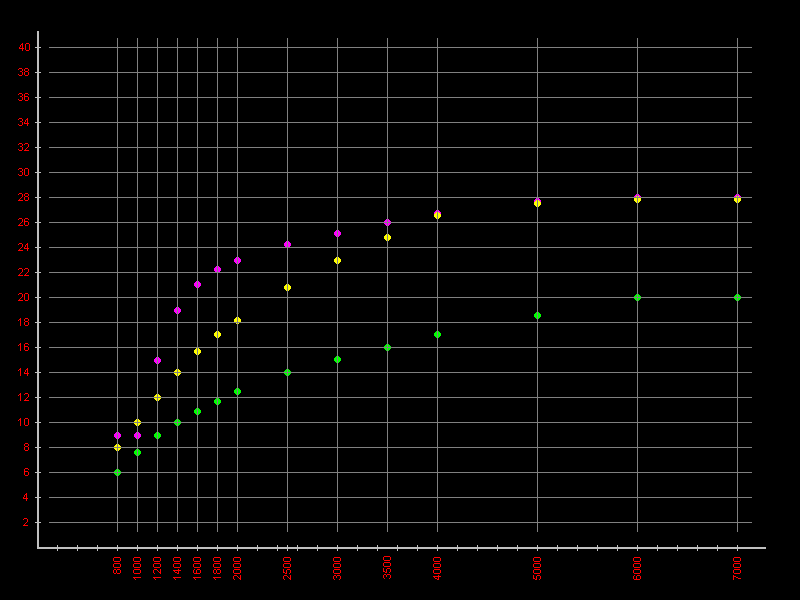Click the green data point at x=4000
The width and height of the screenshot is (800, 600).
coord(437,334)
